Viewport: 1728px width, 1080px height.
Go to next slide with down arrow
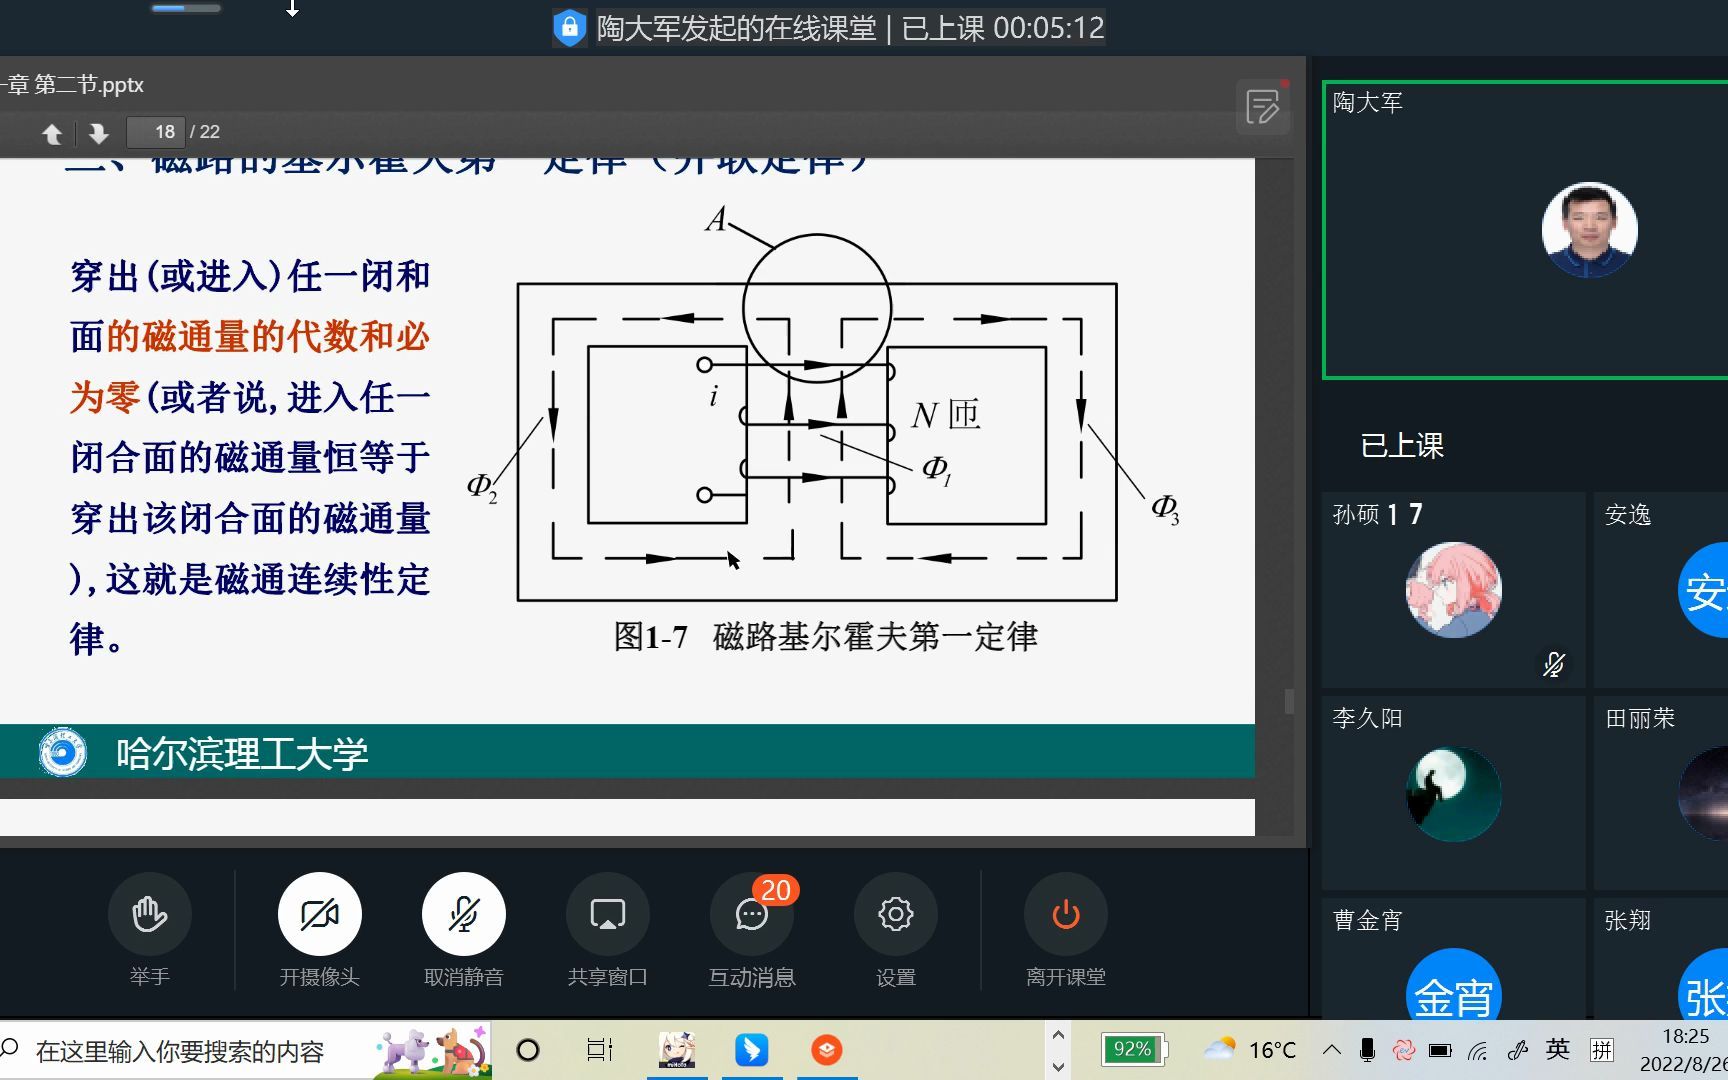(x=97, y=131)
